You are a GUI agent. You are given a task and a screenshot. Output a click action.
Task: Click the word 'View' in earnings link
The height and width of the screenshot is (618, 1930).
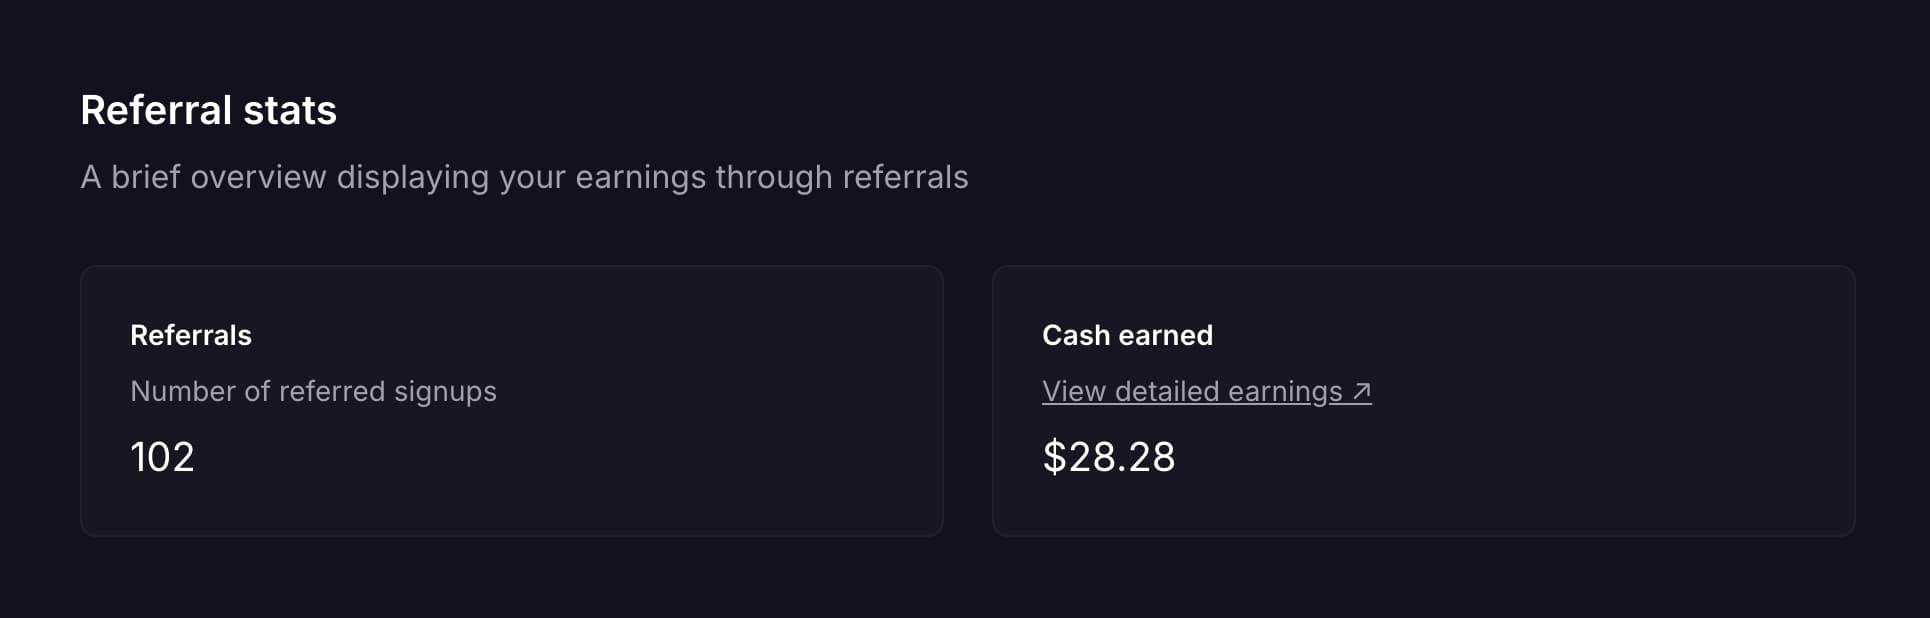(1073, 391)
